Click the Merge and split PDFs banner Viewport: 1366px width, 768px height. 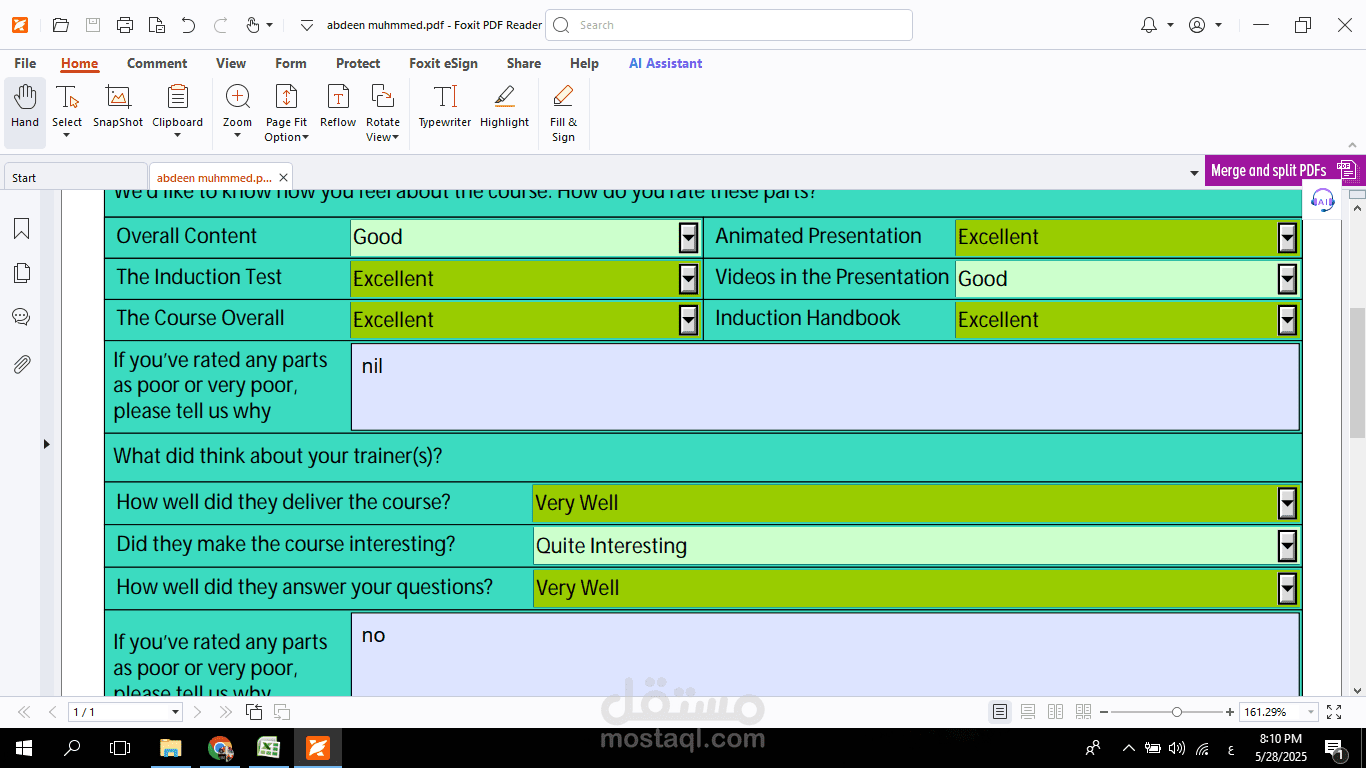point(1284,170)
